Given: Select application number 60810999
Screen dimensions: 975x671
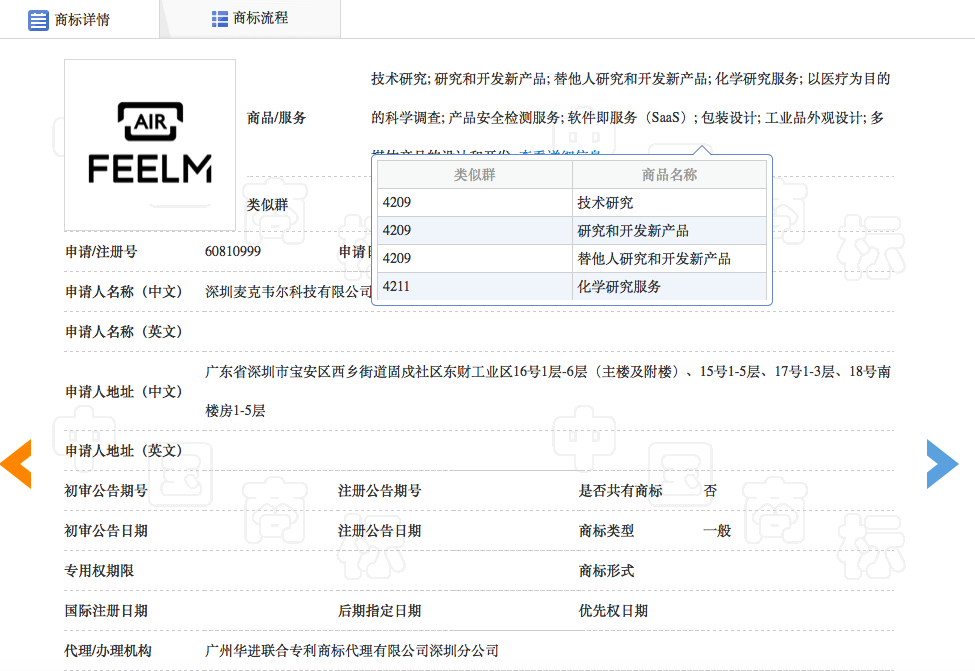Looking at the screenshot, I should 233,251.
